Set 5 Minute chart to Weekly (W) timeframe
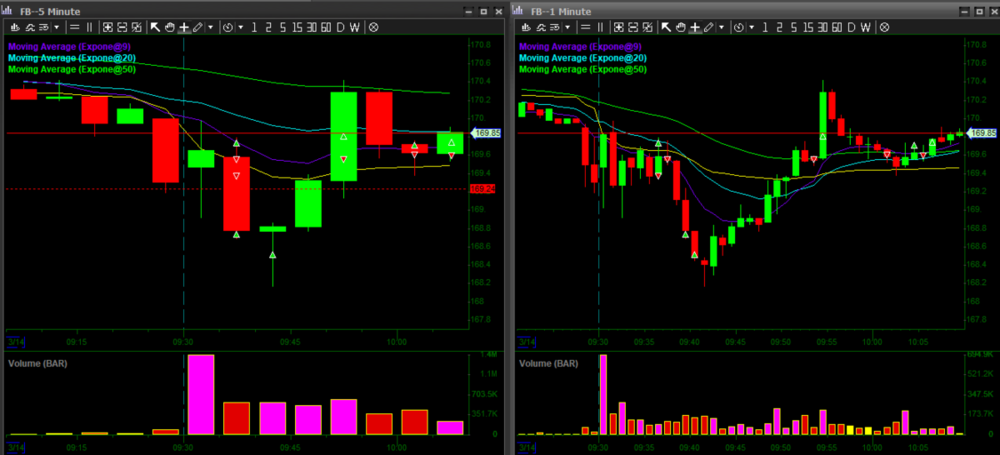The width and height of the screenshot is (1000, 455). 354,27
